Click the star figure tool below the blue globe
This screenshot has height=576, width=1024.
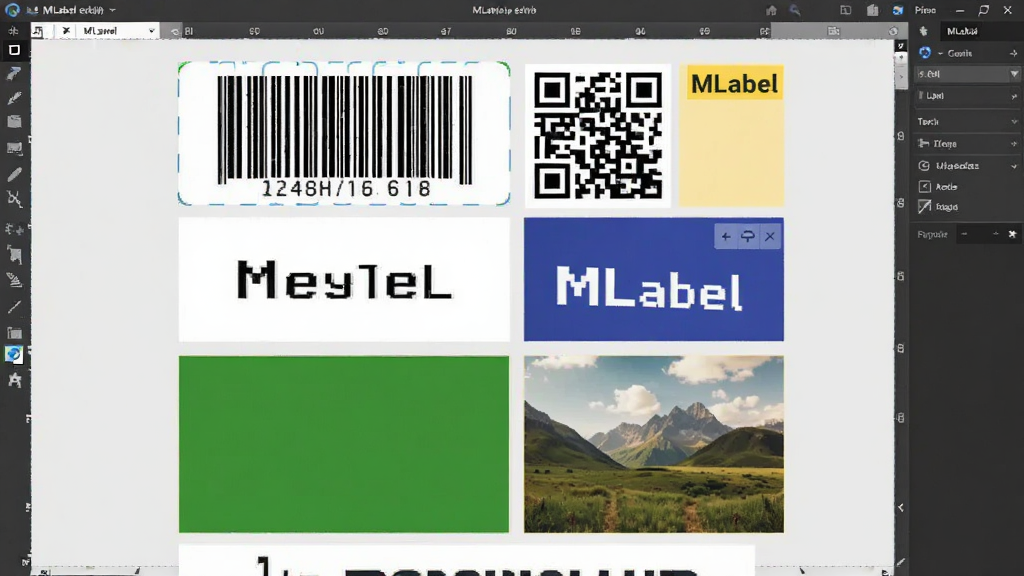click(x=14, y=380)
